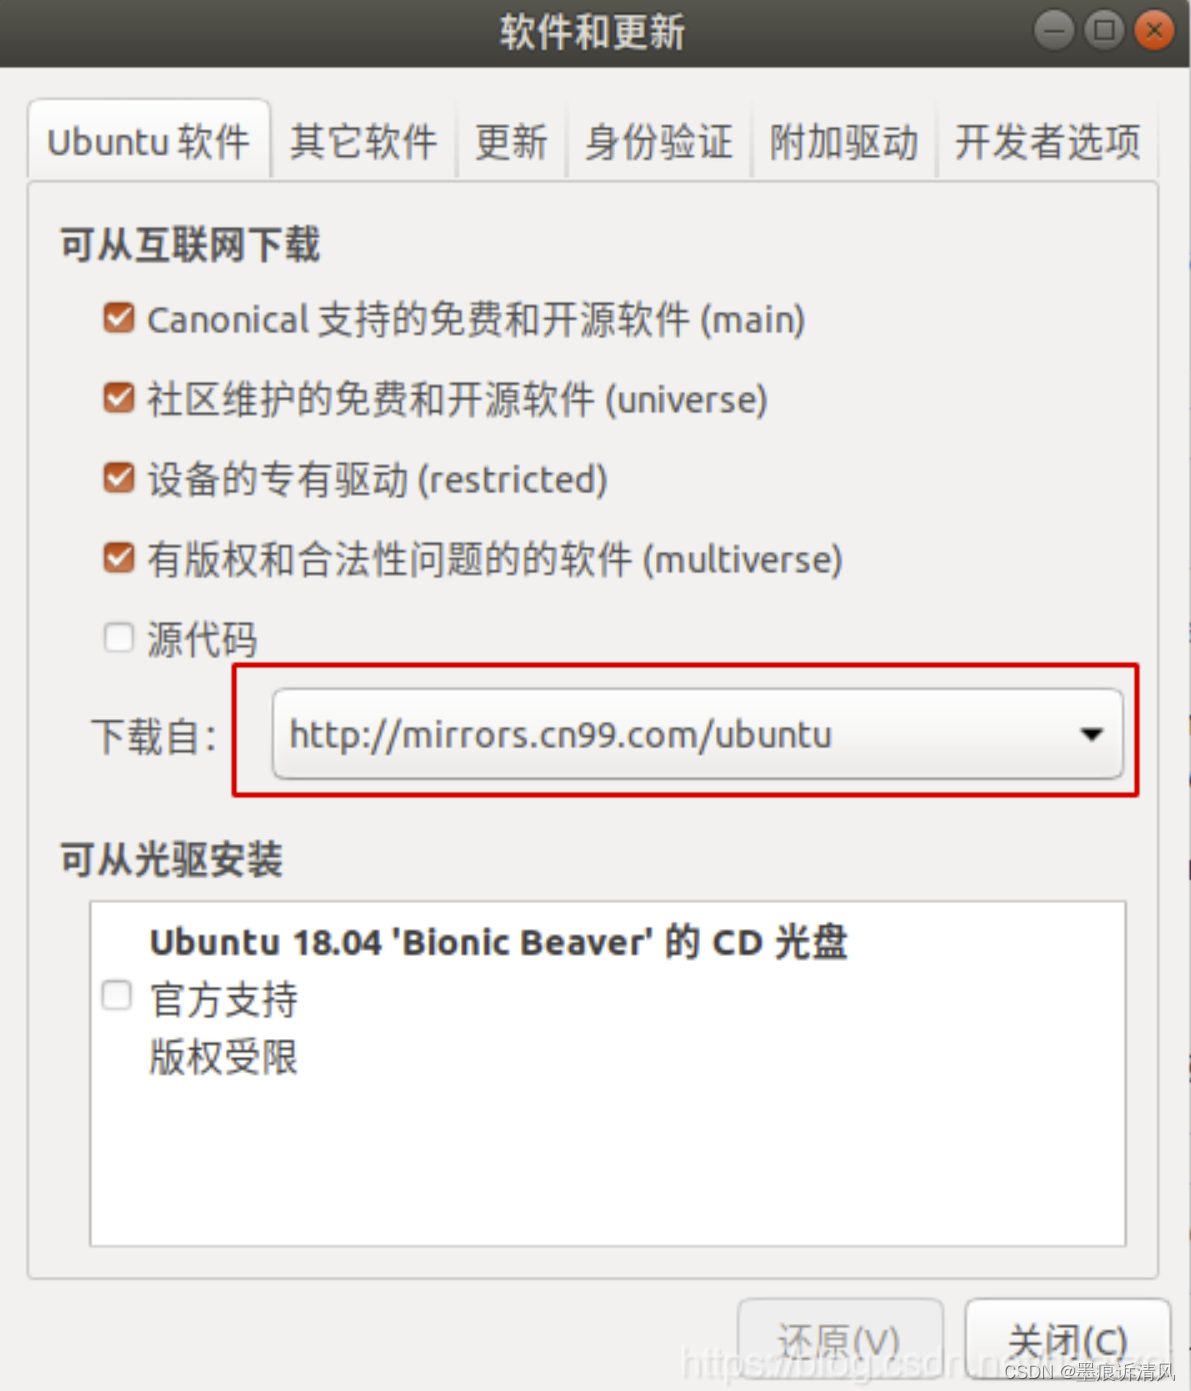Viewport: 1191px width, 1391px height.
Task: Check the Ubuntu 18.04 CD 光盘 checkbox
Action: pyautogui.click(x=117, y=995)
